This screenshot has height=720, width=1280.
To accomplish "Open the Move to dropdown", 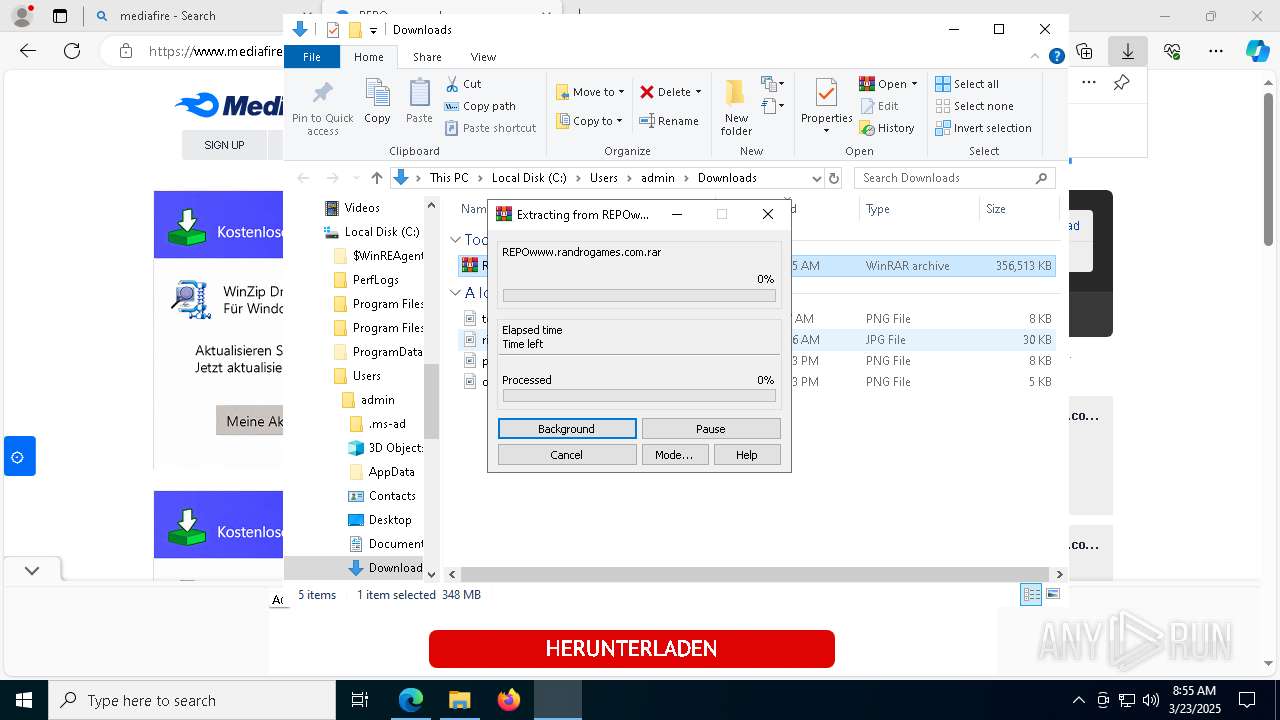I will point(590,92).
